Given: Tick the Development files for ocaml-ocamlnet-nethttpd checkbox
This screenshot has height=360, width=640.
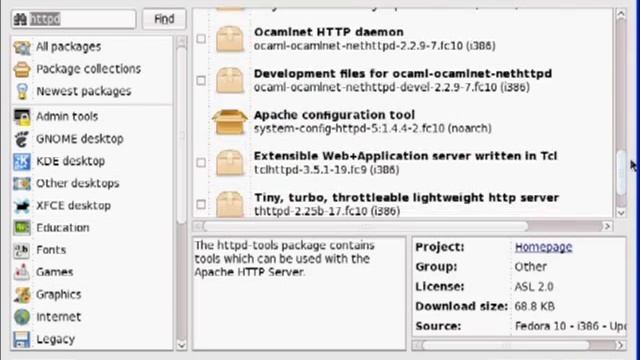Looking at the screenshot, I should [x=201, y=80].
